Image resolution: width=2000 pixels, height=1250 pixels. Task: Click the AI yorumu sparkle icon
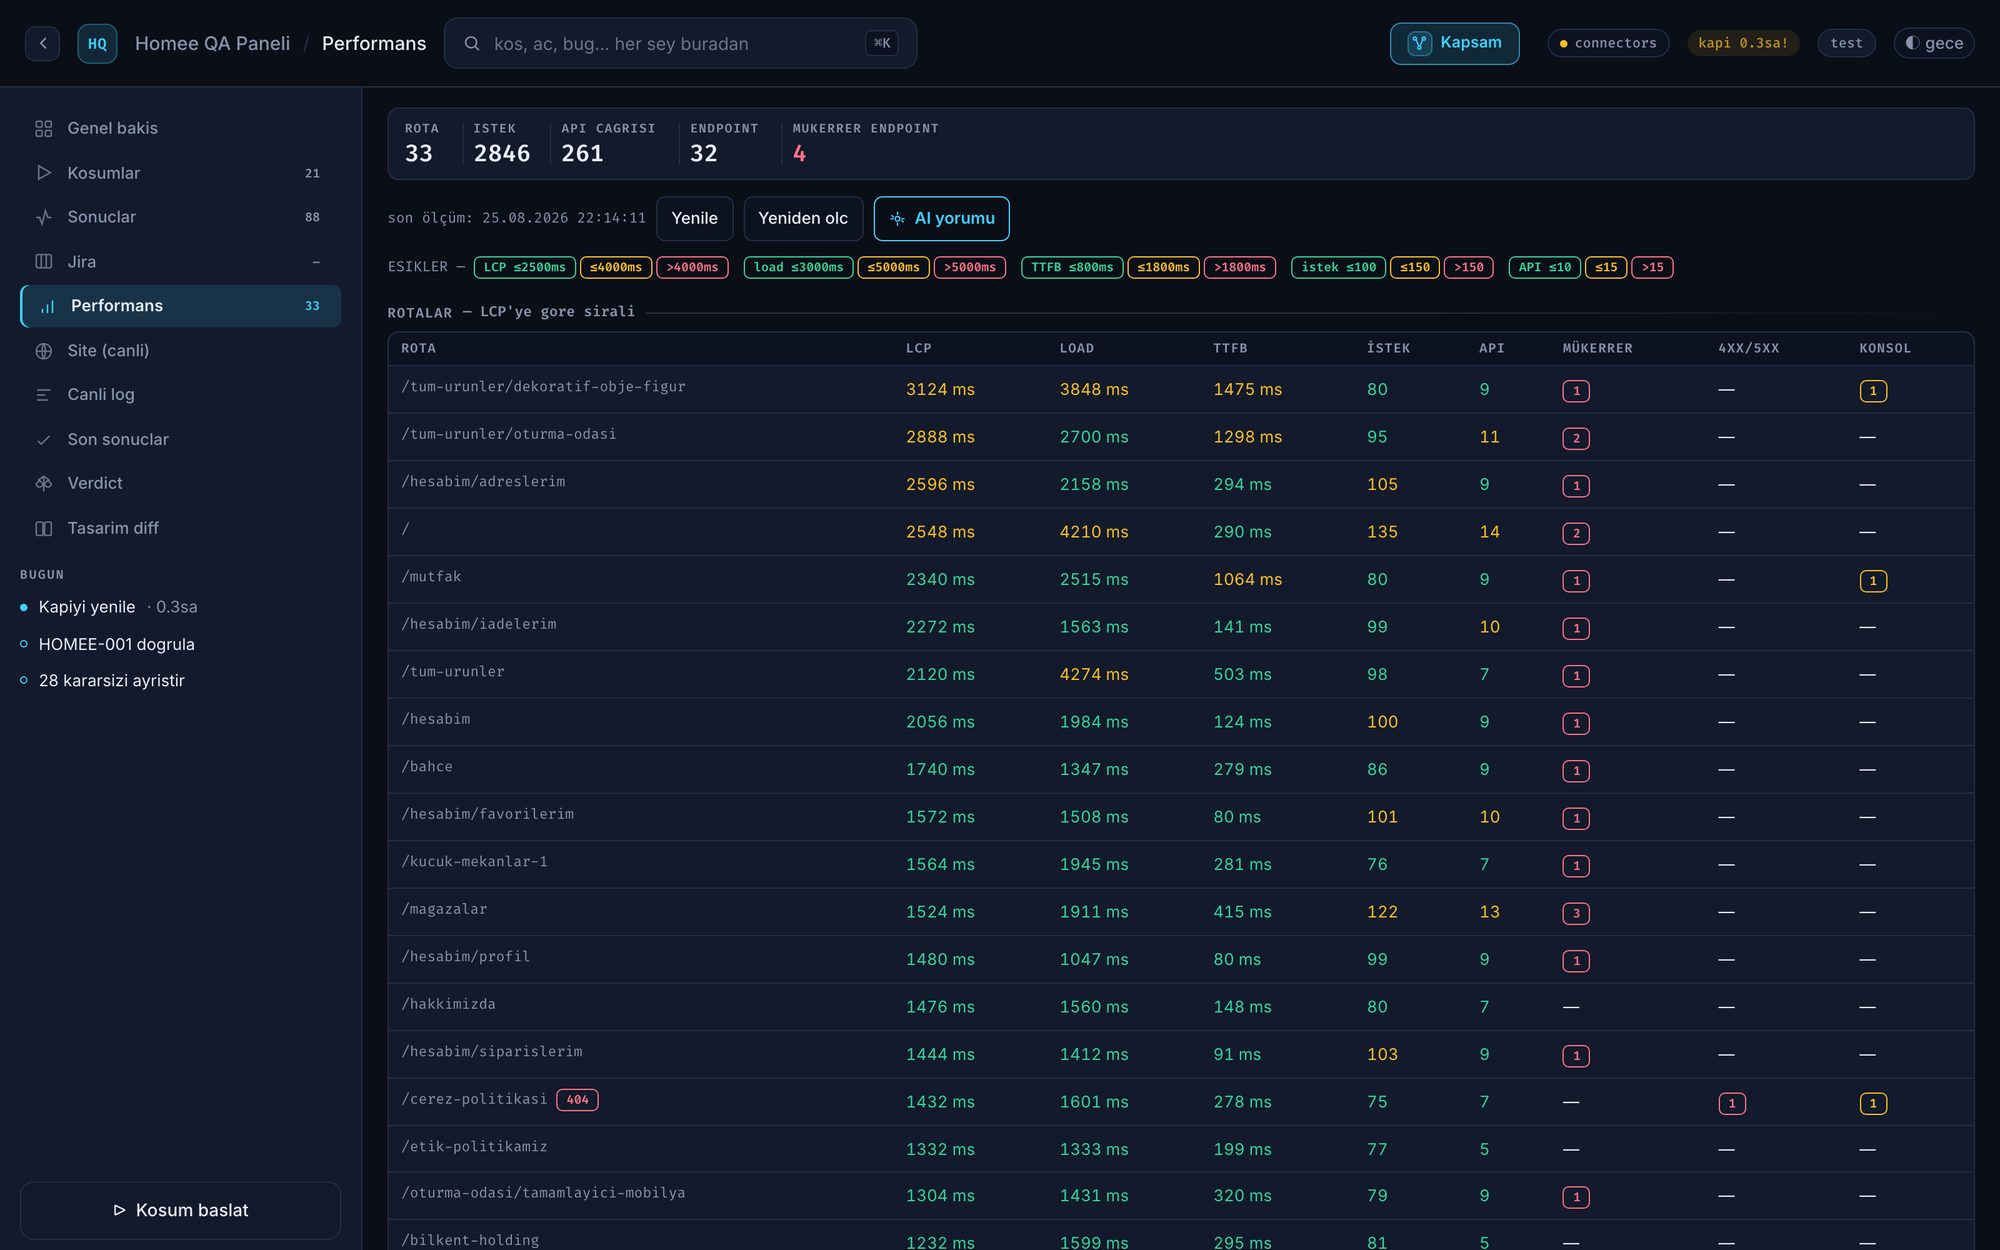pyautogui.click(x=897, y=218)
